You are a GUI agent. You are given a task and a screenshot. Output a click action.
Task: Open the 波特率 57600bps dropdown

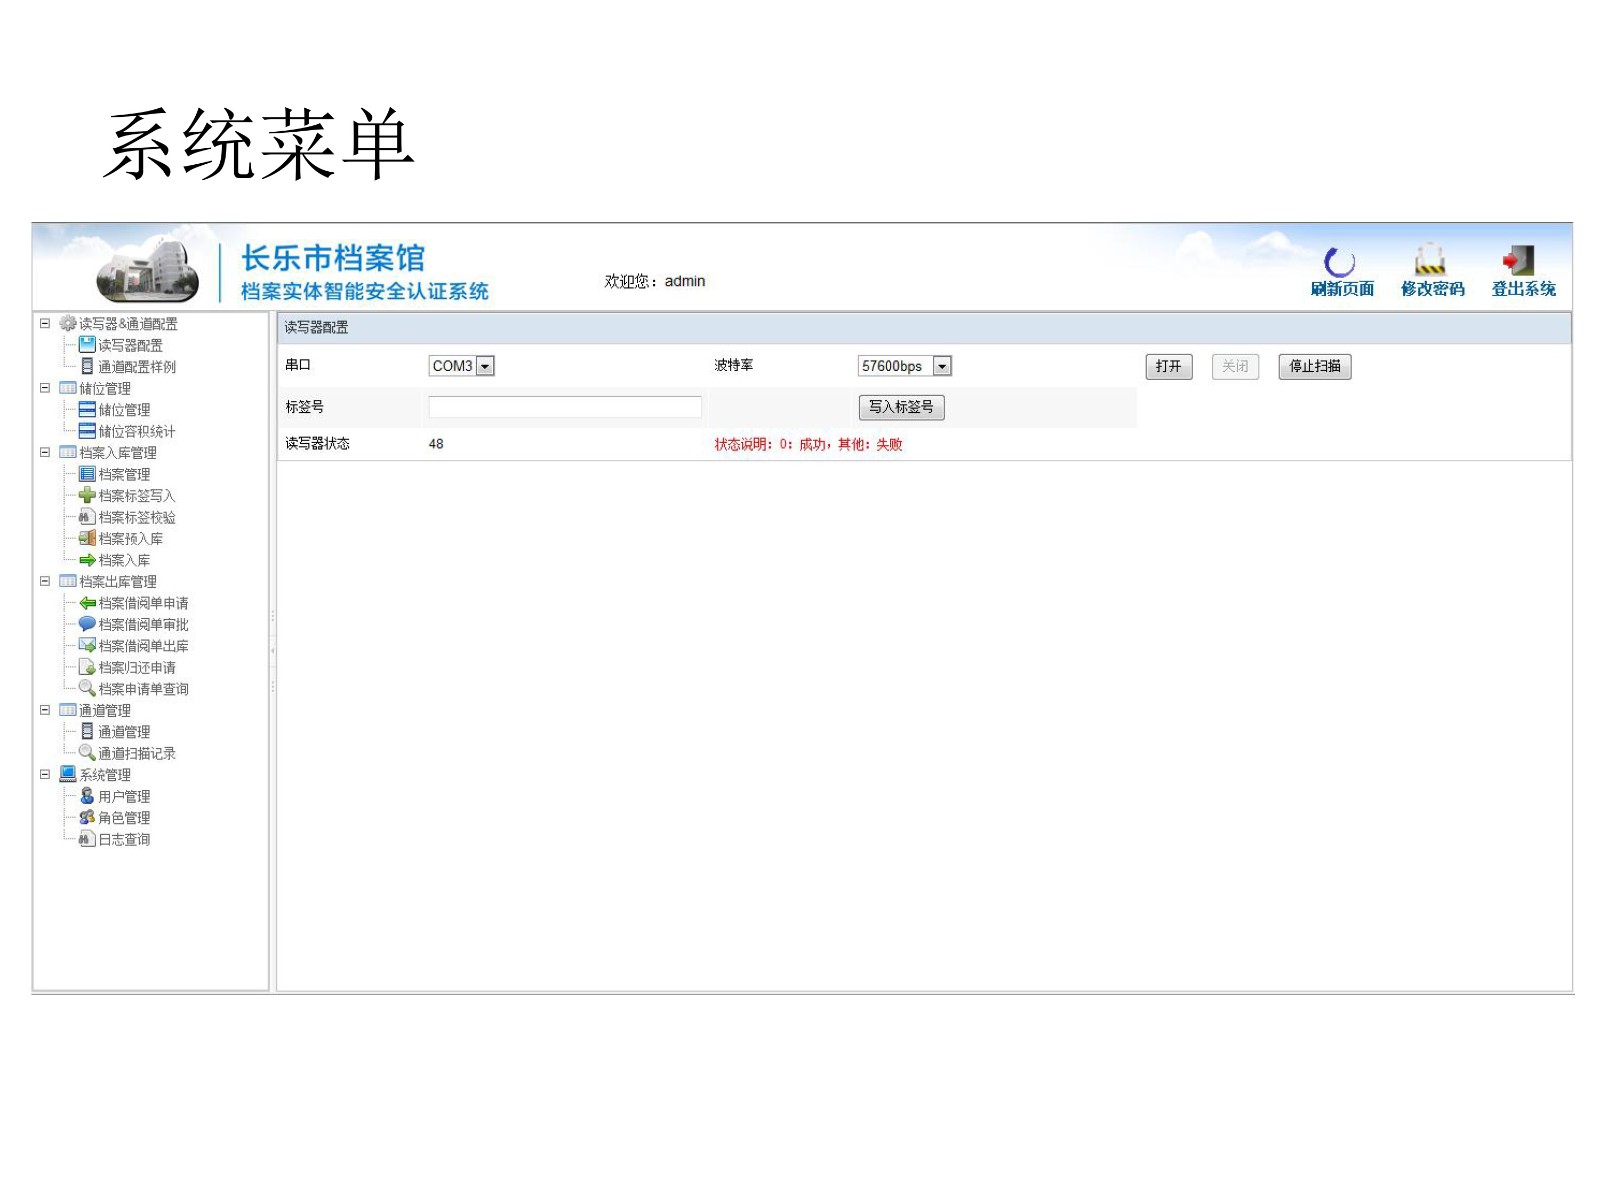(941, 367)
